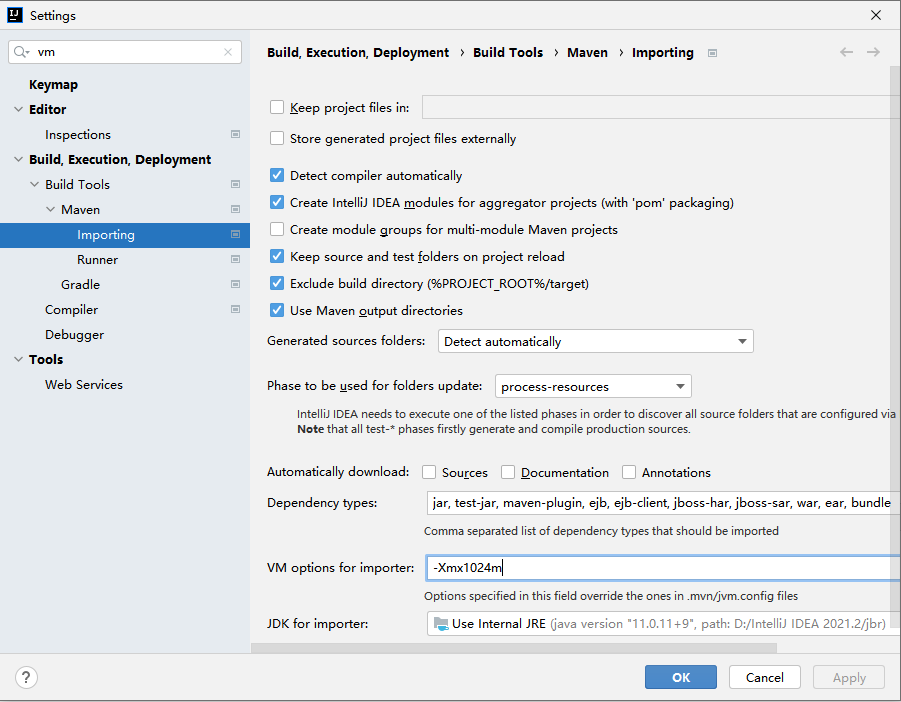The height and width of the screenshot is (702, 901).
Task: Click the Keep project files in path field
Action: click(x=661, y=107)
